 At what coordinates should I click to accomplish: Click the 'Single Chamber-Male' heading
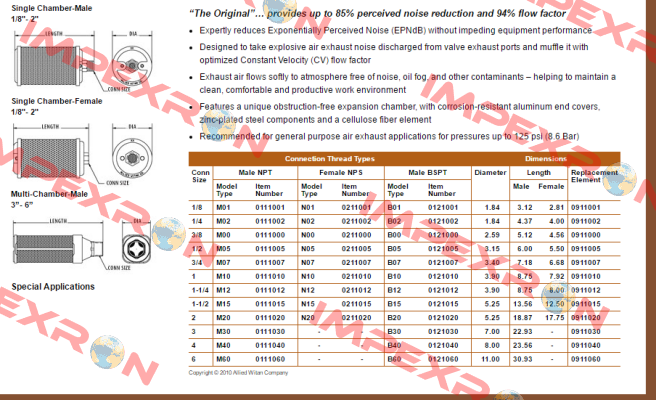(x=51, y=8)
